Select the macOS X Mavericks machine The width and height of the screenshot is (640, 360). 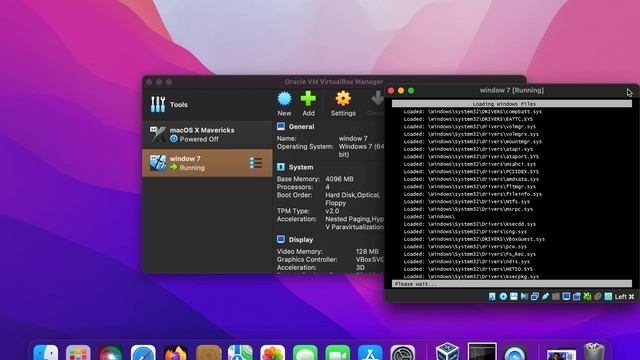point(207,135)
